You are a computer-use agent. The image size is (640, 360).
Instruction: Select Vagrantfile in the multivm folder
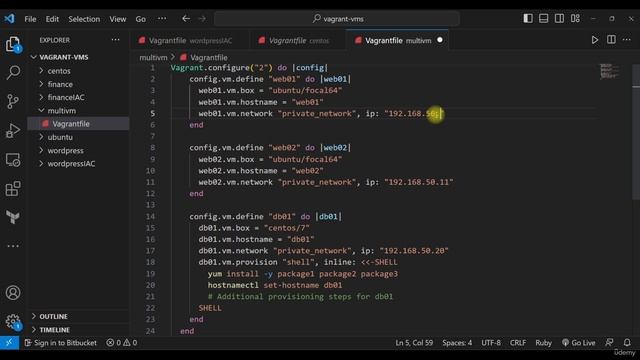[78, 124]
